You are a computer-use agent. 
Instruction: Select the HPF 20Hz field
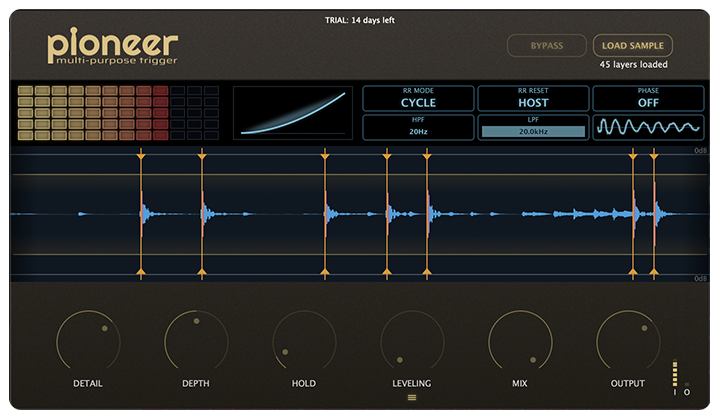[x=418, y=127]
